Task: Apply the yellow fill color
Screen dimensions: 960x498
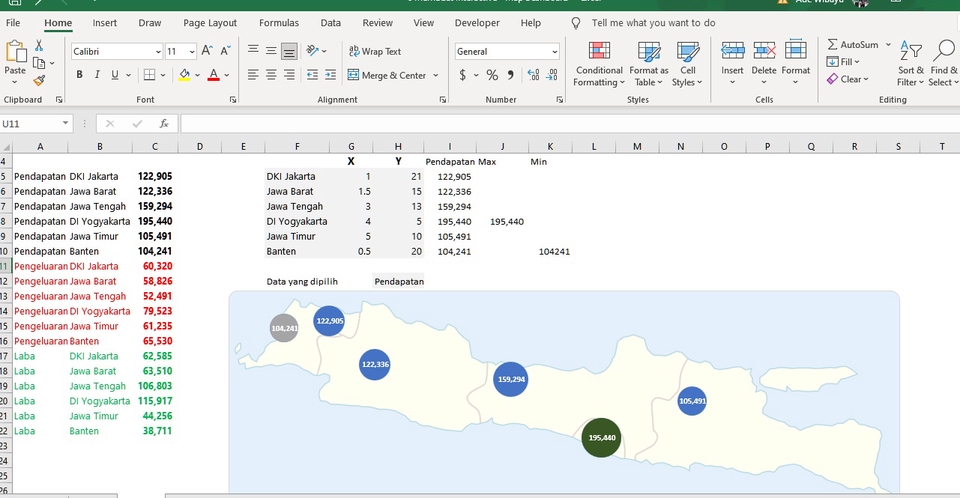Action: [184, 75]
